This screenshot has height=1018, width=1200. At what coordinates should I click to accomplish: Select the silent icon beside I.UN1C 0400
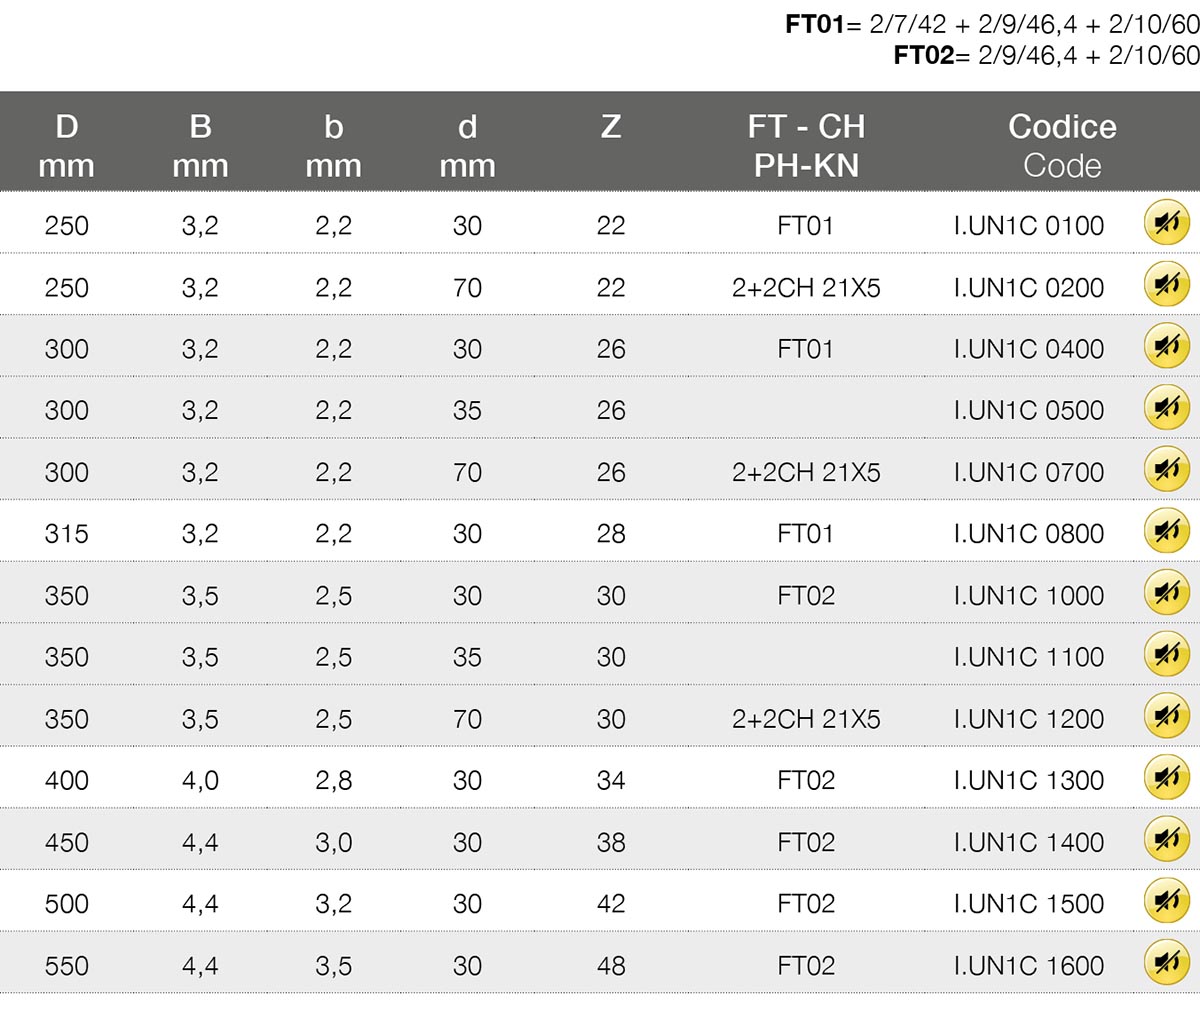(x=1166, y=347)
